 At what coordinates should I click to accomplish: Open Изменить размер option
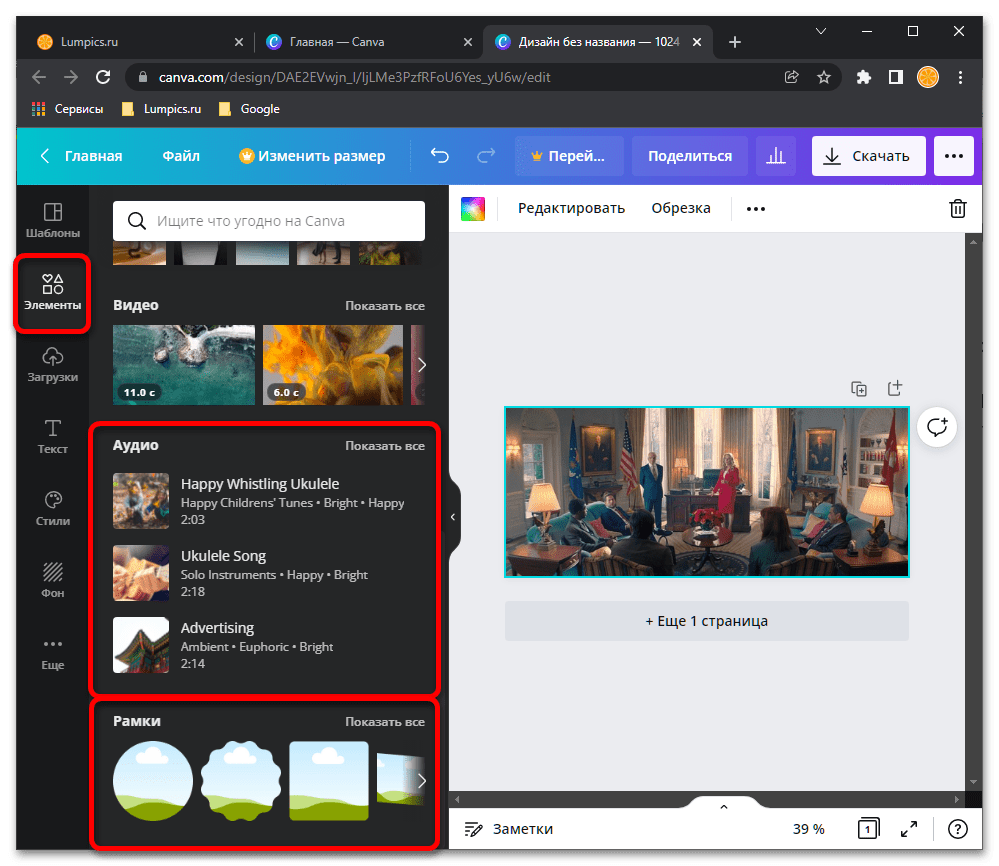[x=312, y=155]
